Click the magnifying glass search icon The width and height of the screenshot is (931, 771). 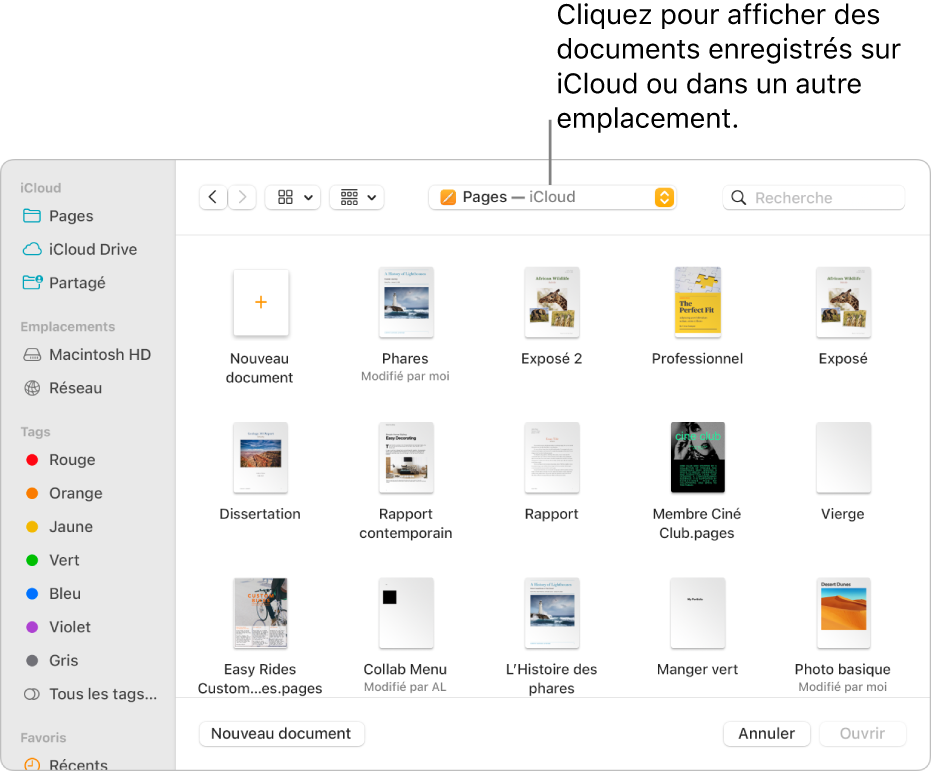[738, 198]
